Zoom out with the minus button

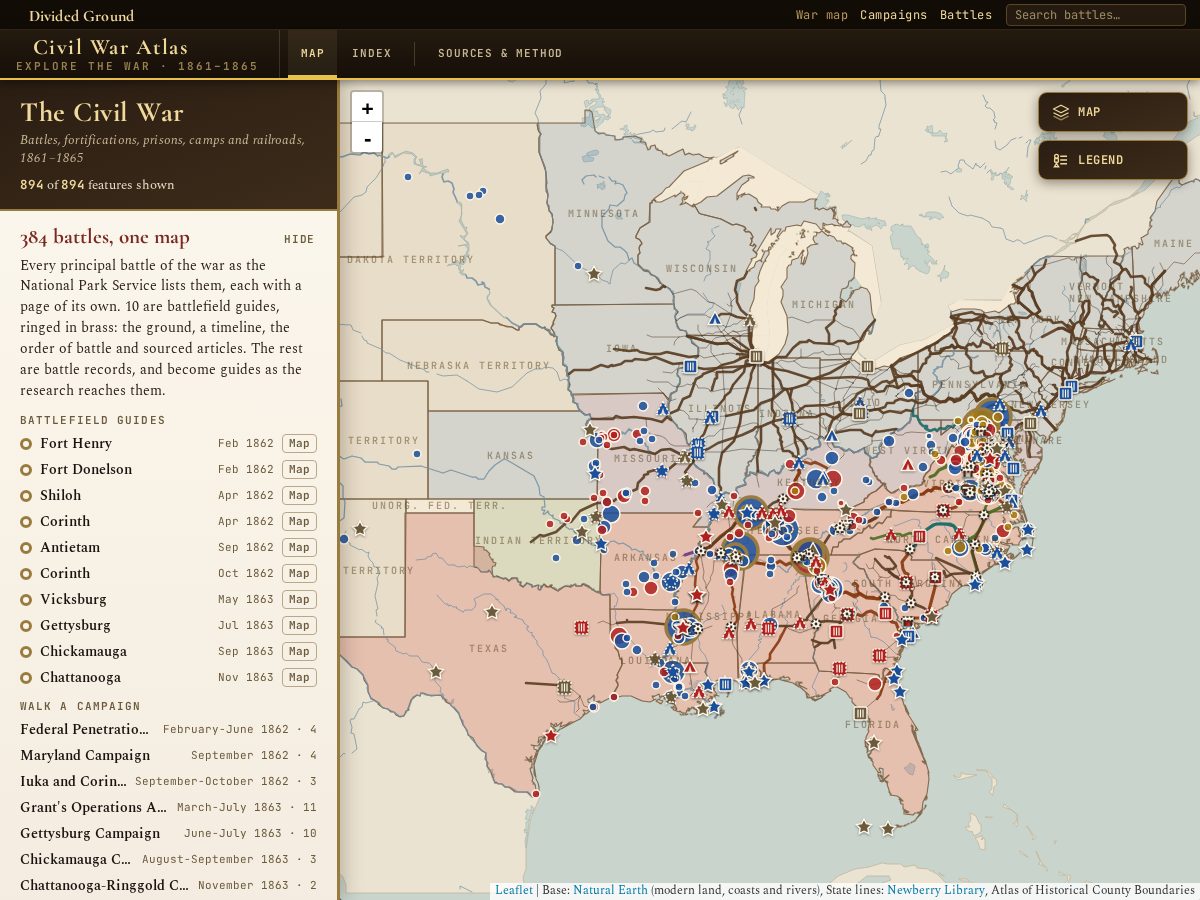click(367, 138)
